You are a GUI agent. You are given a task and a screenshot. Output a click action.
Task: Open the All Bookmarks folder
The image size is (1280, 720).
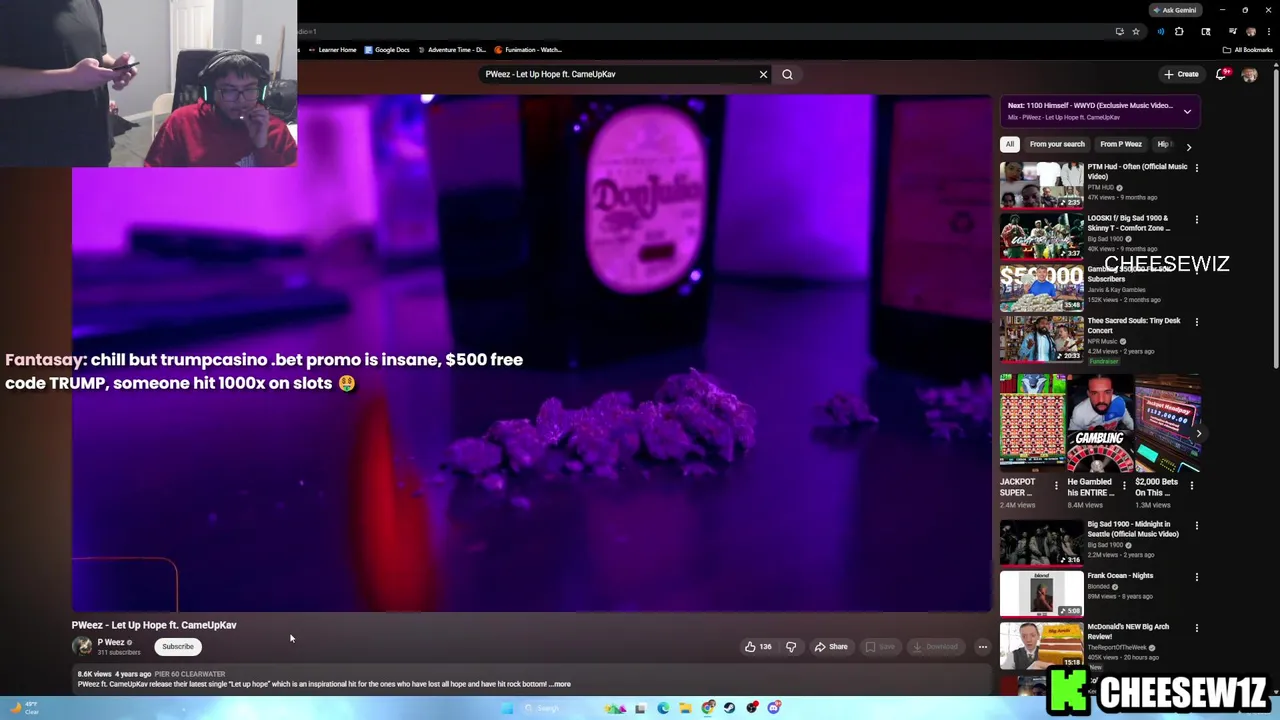pyautogui.click(x=1247, y=50)
